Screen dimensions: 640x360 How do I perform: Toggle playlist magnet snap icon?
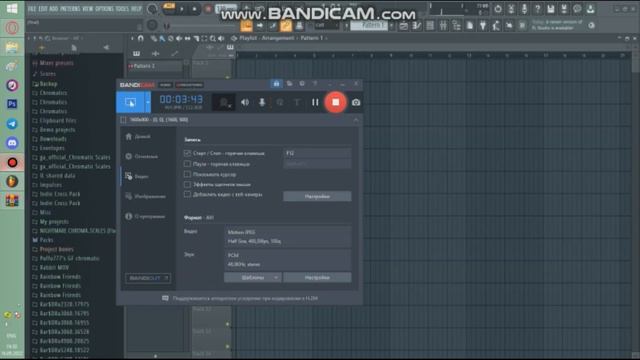pos(141,38)
